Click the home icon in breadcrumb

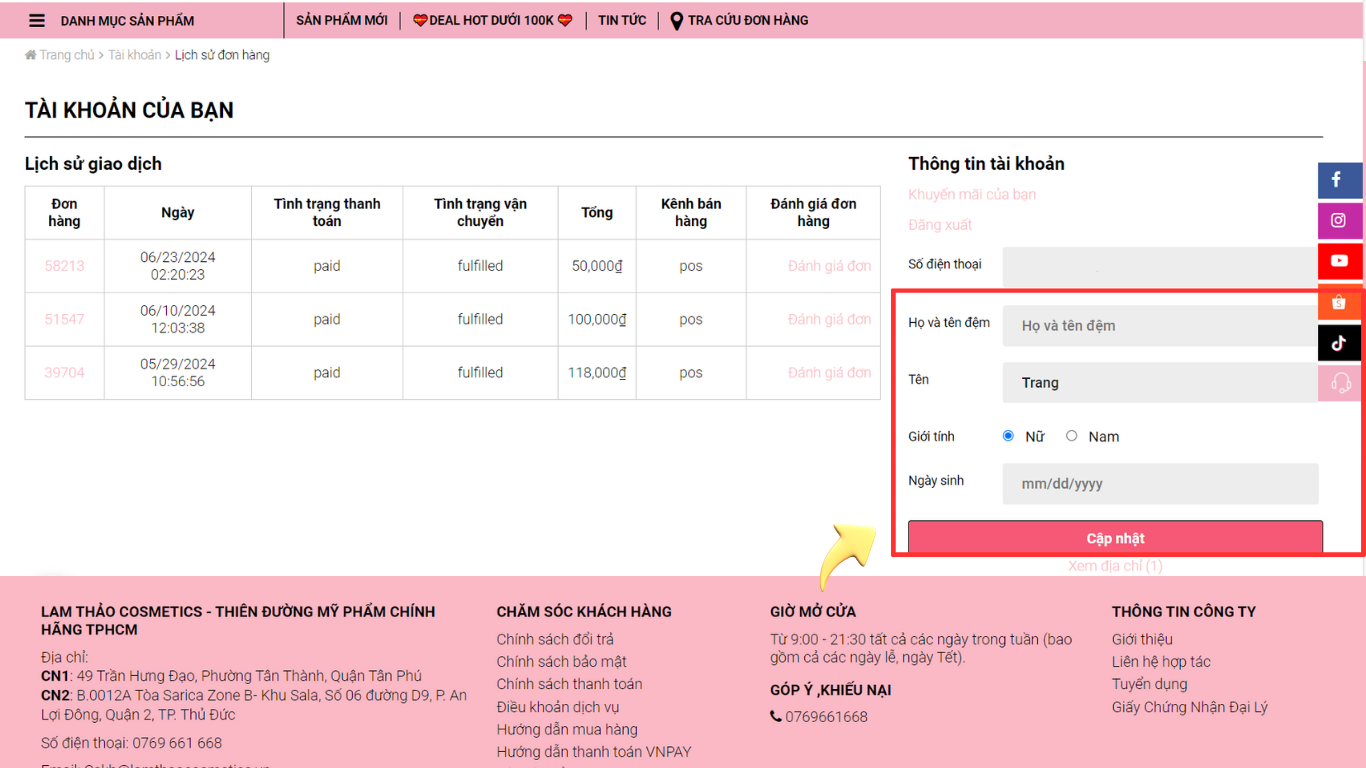31,55
